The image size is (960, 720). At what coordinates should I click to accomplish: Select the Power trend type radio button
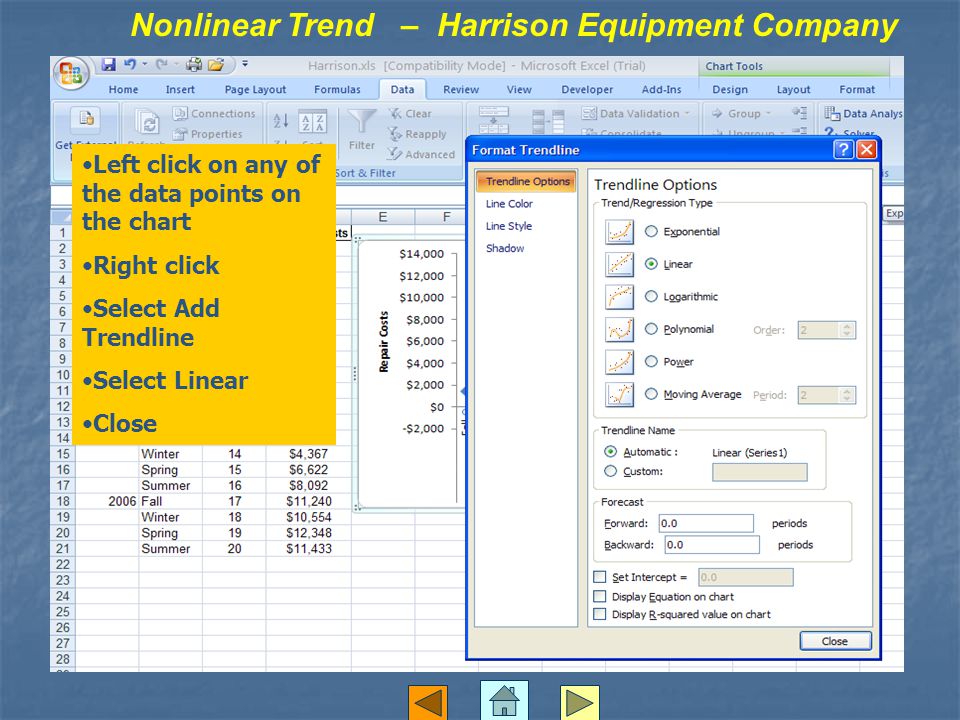coord(651,361)
